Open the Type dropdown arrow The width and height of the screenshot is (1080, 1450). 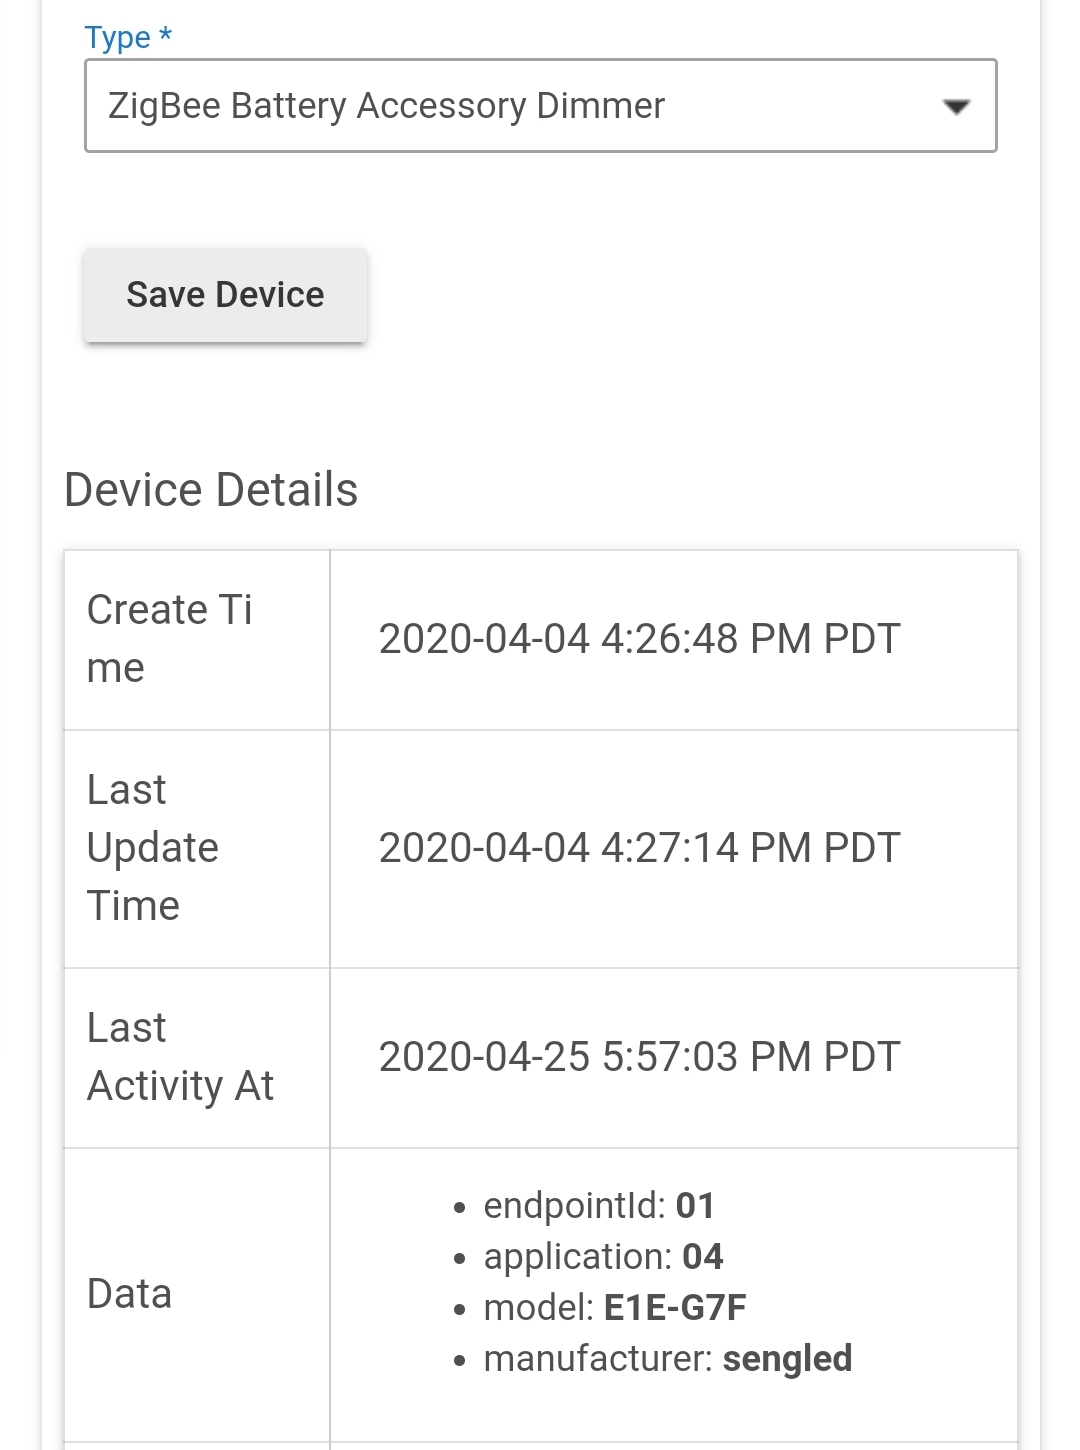click(x=956, y=107)
